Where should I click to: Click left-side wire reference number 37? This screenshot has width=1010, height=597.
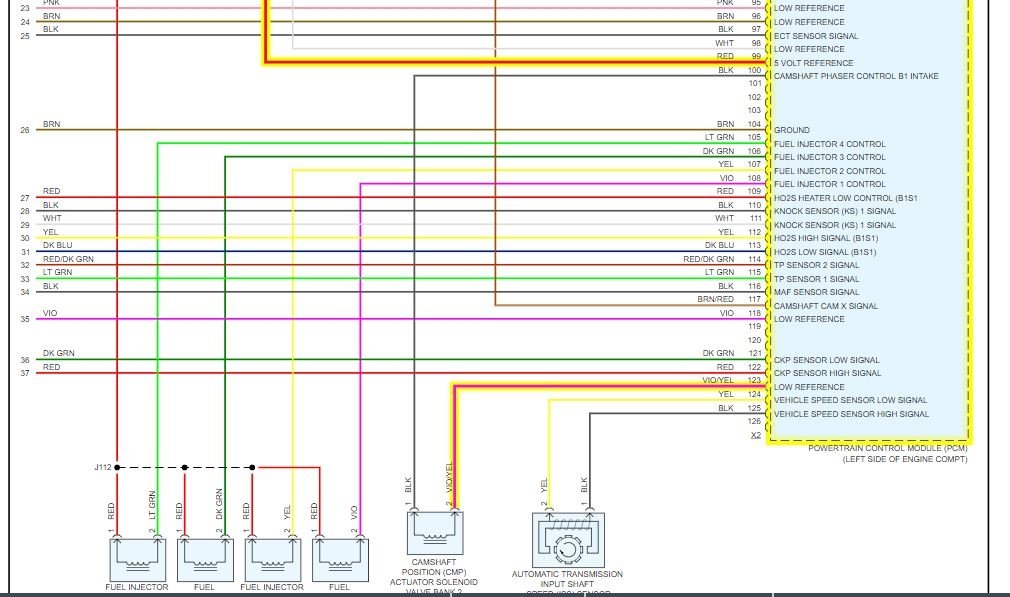(x=25, y=374)
